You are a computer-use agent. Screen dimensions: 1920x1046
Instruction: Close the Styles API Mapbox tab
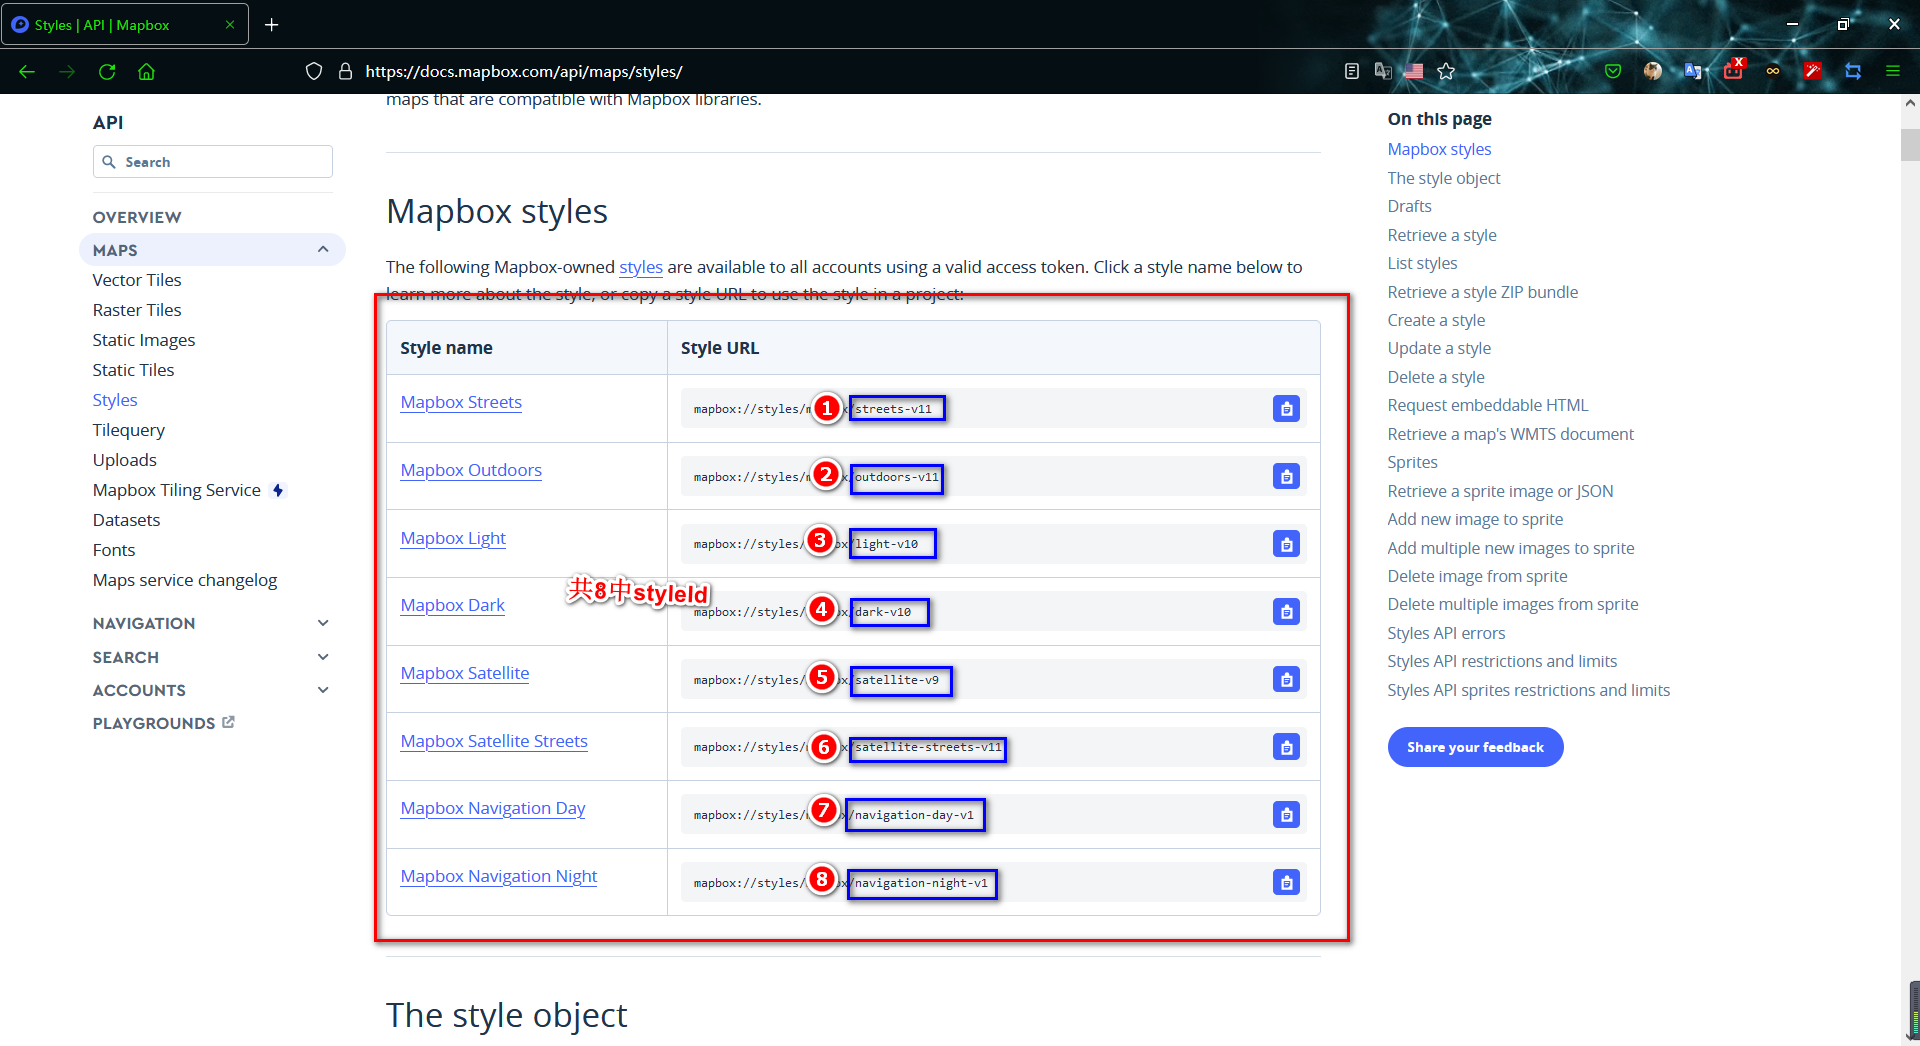(230, 25)
